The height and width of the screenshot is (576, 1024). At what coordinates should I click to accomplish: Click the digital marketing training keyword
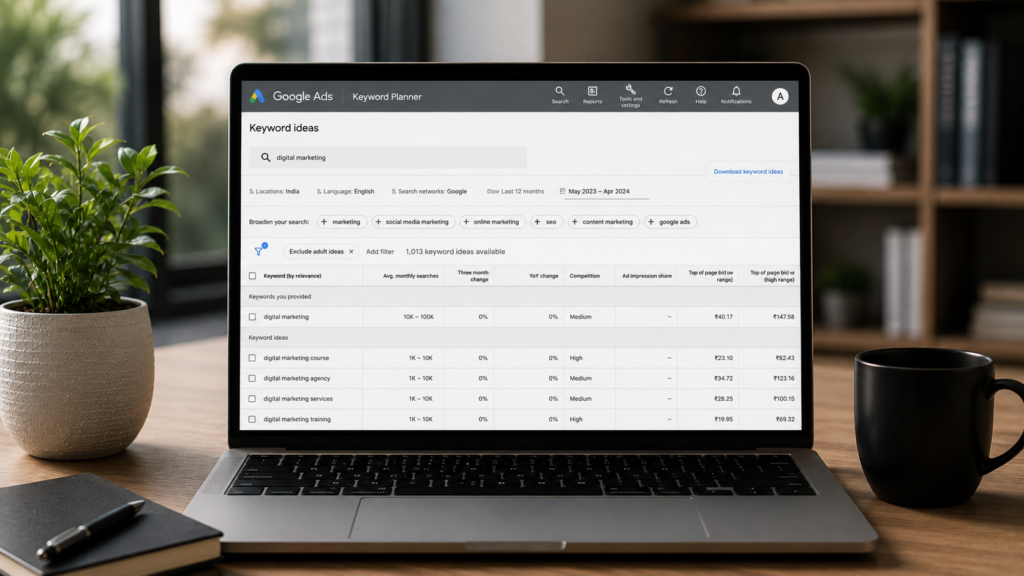(296, 419)
